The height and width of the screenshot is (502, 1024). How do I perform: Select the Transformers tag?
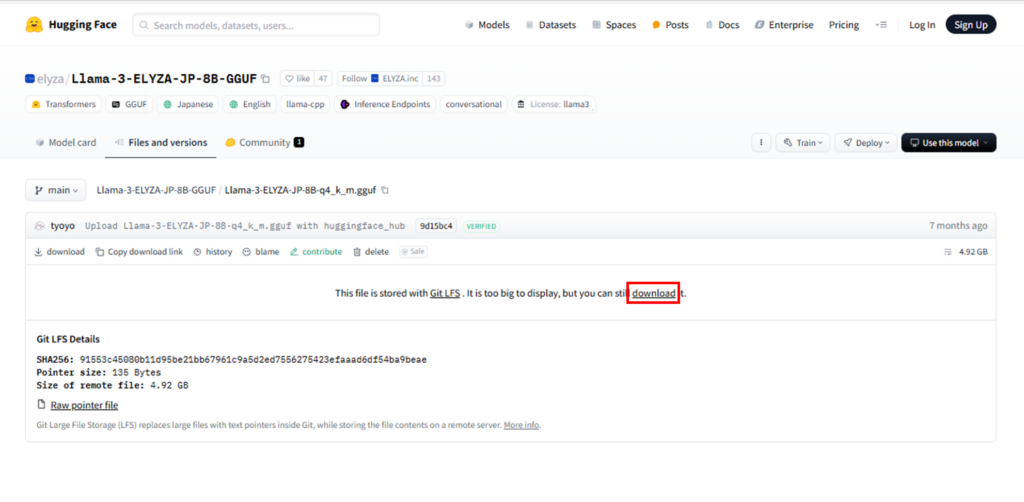coord(63,104)
